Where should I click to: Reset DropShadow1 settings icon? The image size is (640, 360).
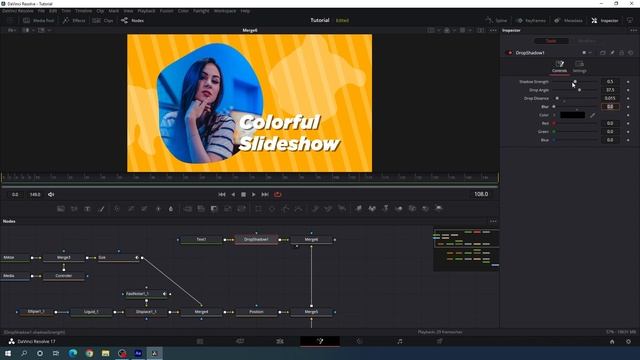coord(631,53)
